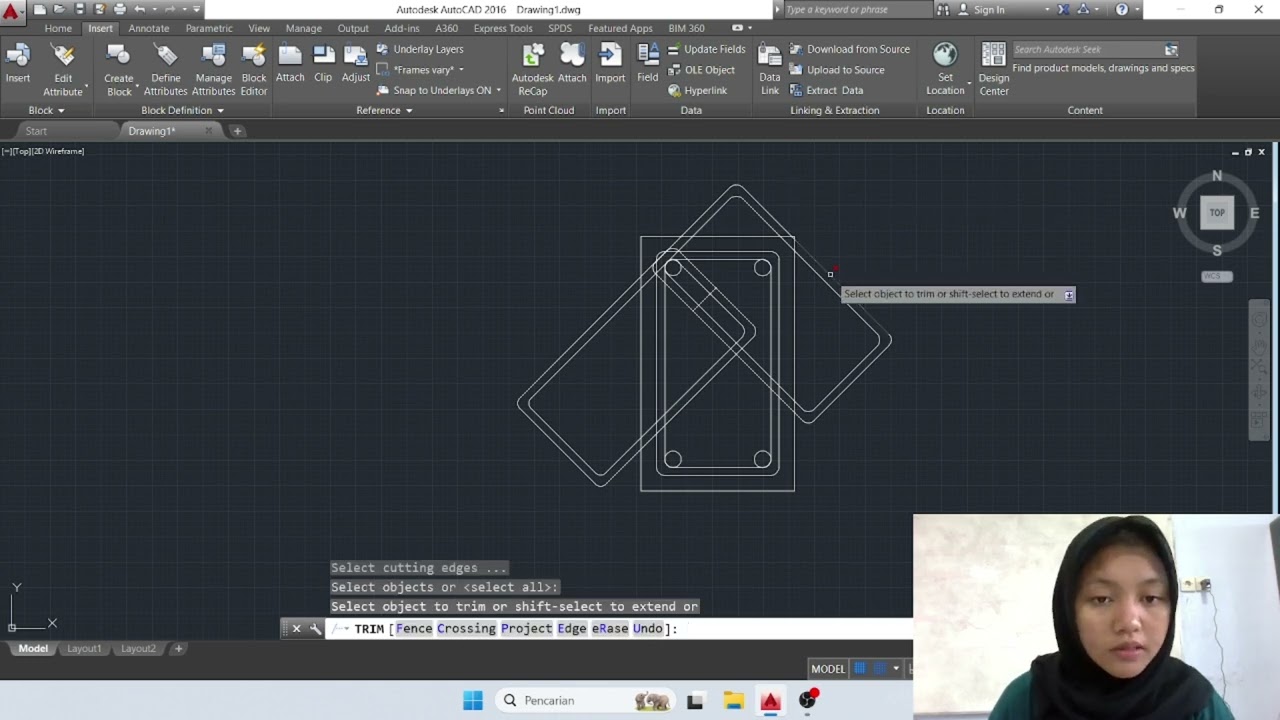Click the TOP face of the ViewCube

click(1217, 212)
